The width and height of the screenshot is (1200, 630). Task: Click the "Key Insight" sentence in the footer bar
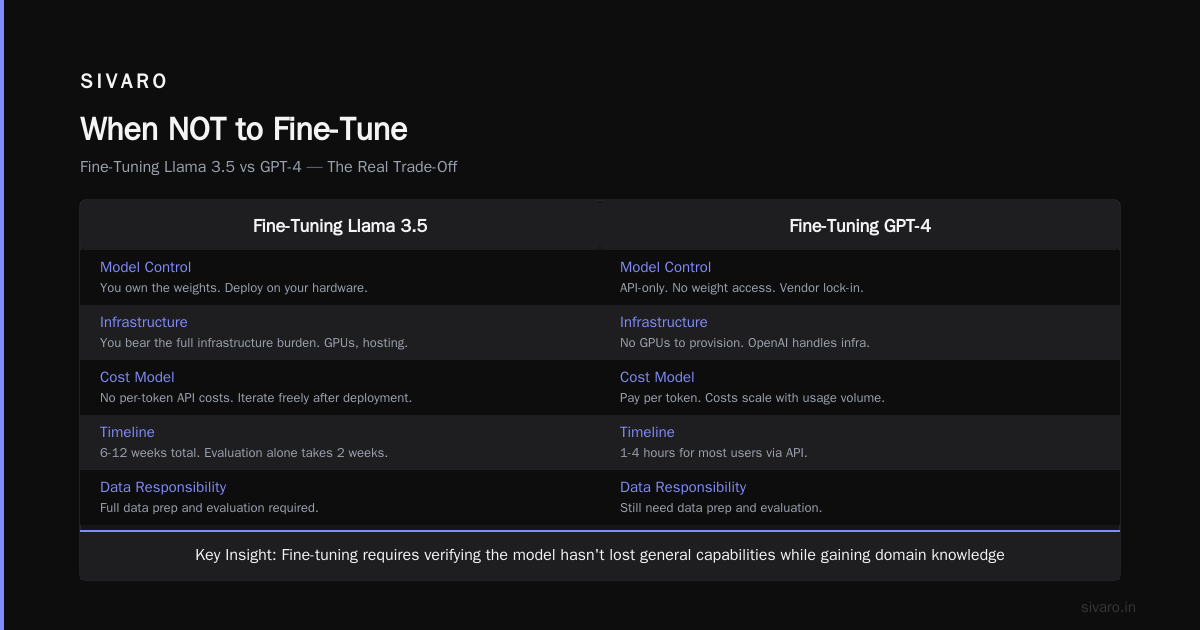(x=600, y=555)
